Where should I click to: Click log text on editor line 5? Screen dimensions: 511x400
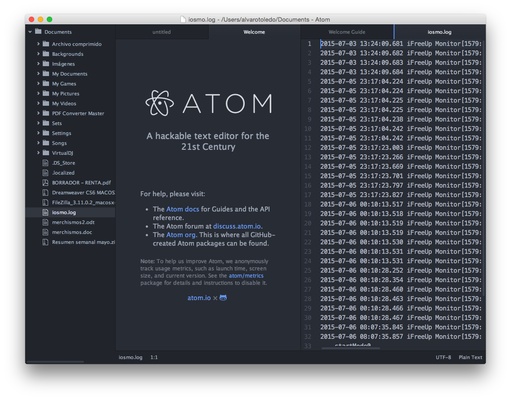tap(401, 81)
